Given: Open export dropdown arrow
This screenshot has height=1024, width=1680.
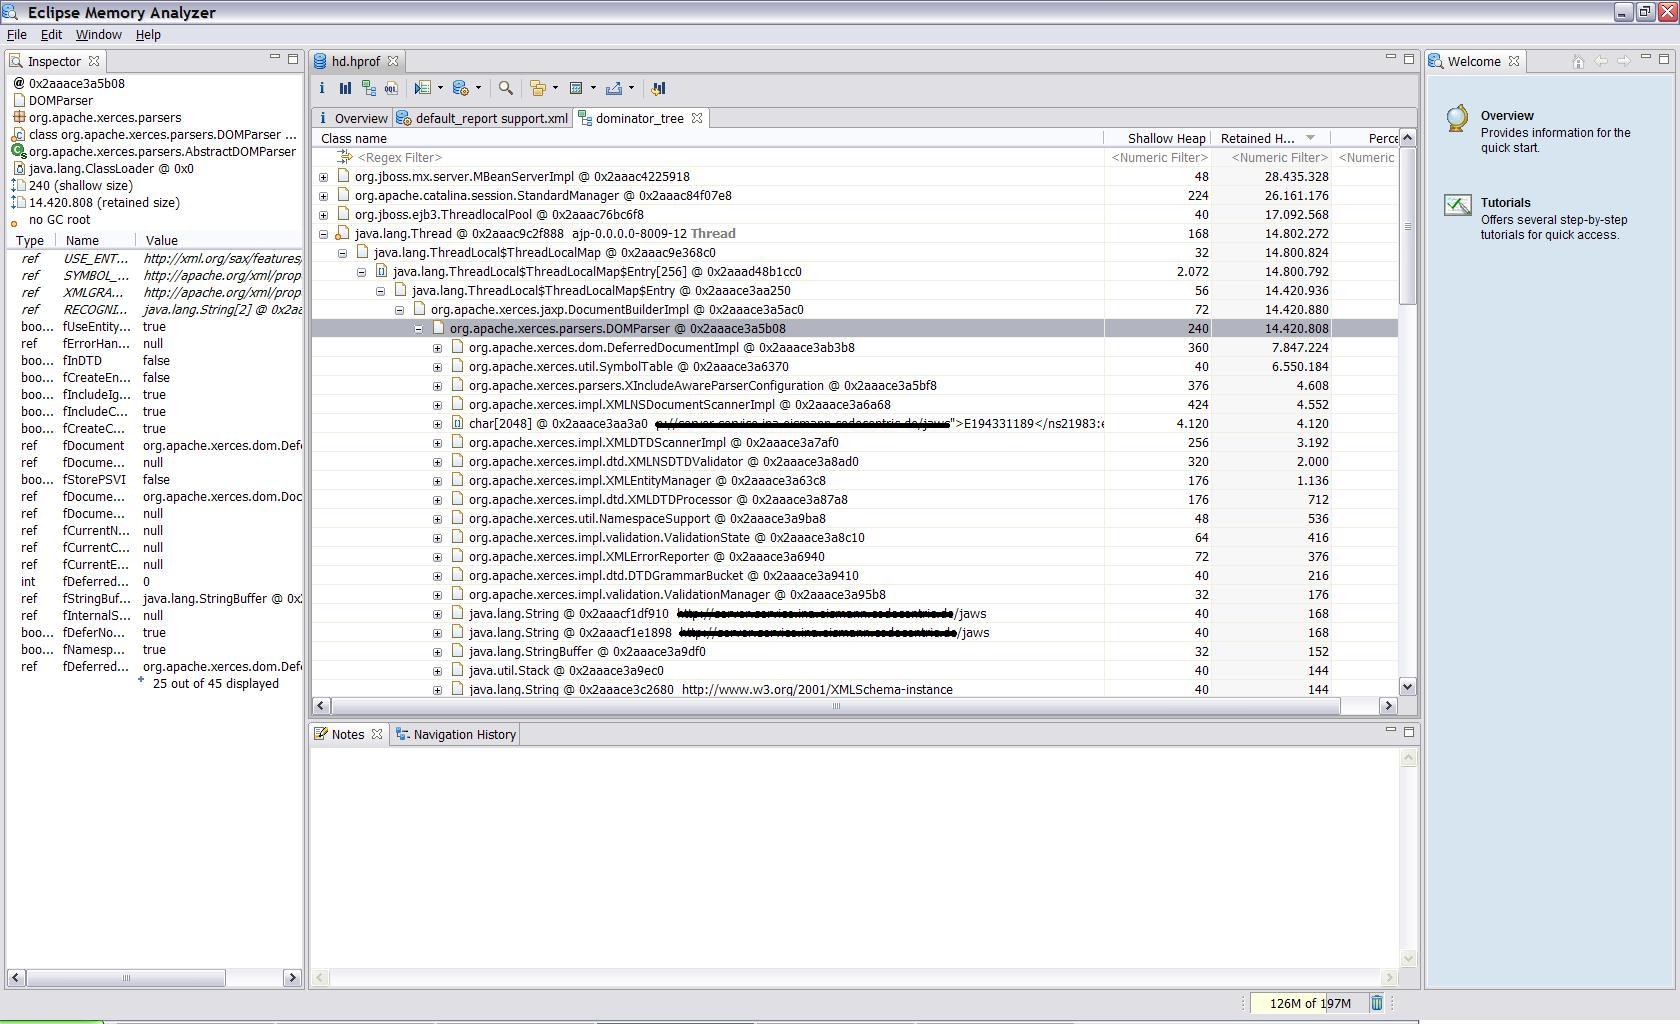Looking at the screenshot, I should [631, 88].
